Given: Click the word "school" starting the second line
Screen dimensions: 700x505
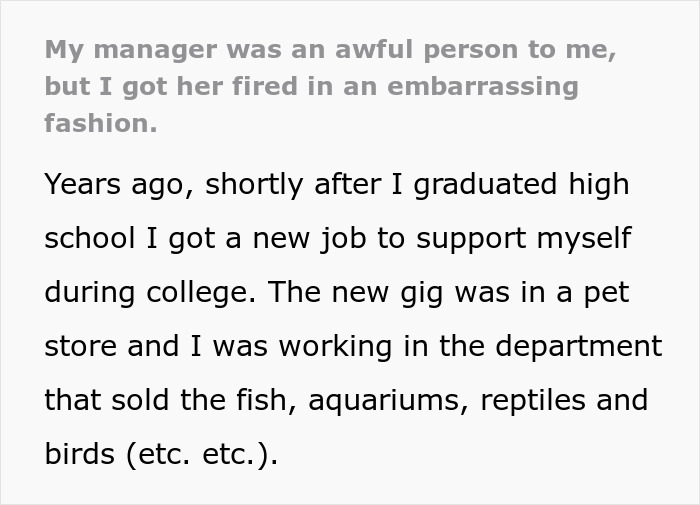Looking at the screenshot, I should pyautogui.click(x=88, y=239).
